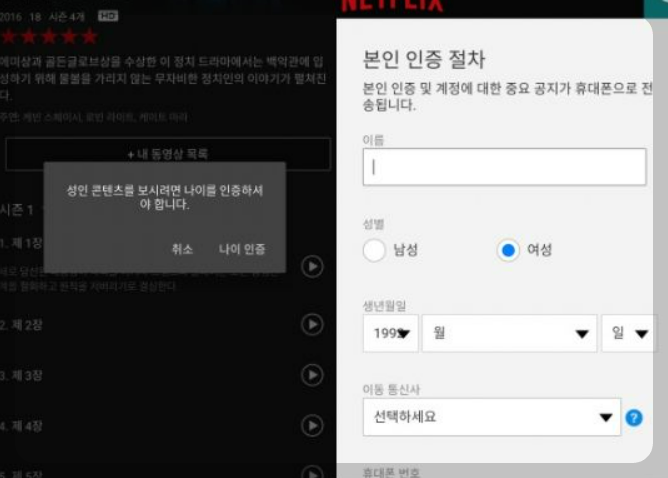
Task: Click the 이름 name input field
Action: pyautogui.click(x=504, y=167)
